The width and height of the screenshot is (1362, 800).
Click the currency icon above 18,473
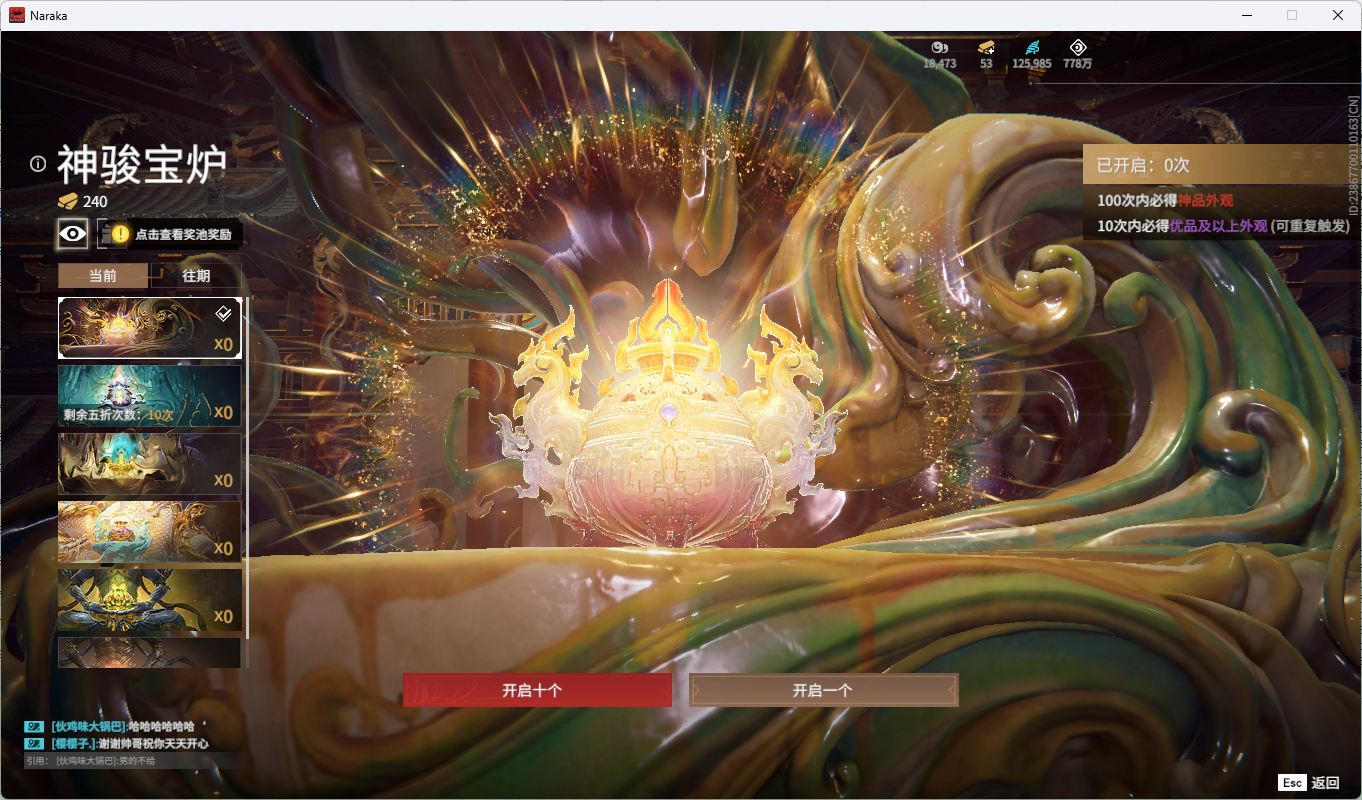click(939, 47)
